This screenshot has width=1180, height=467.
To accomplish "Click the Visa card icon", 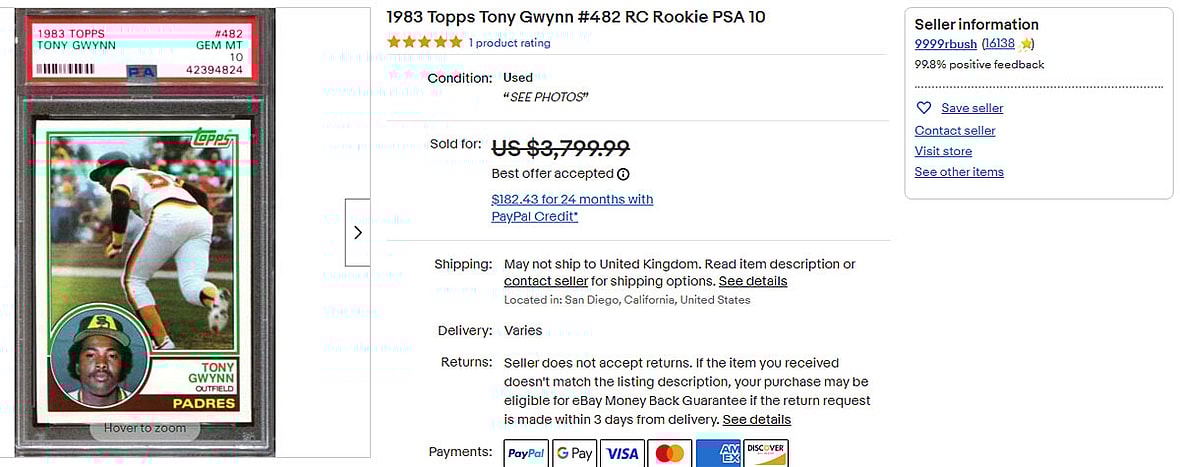I will tap(622, 453).
